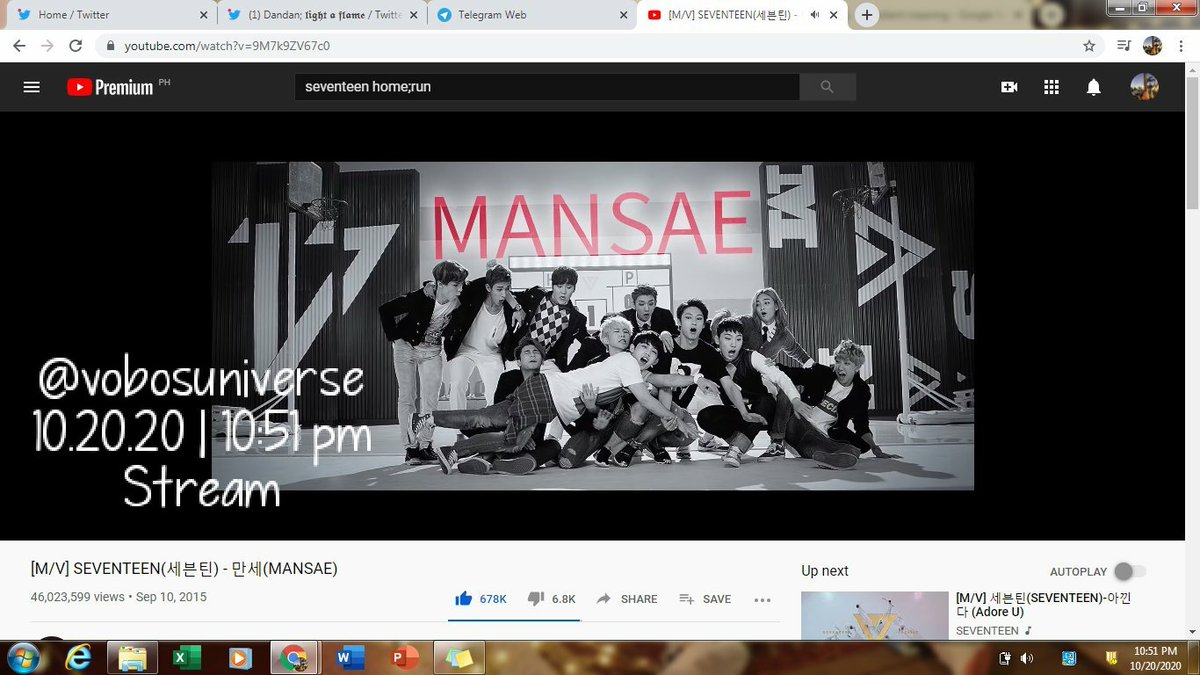Screen dimensions: 1200x675
Task: Open the Chrome profile avatar
Action: point(1152,46)
